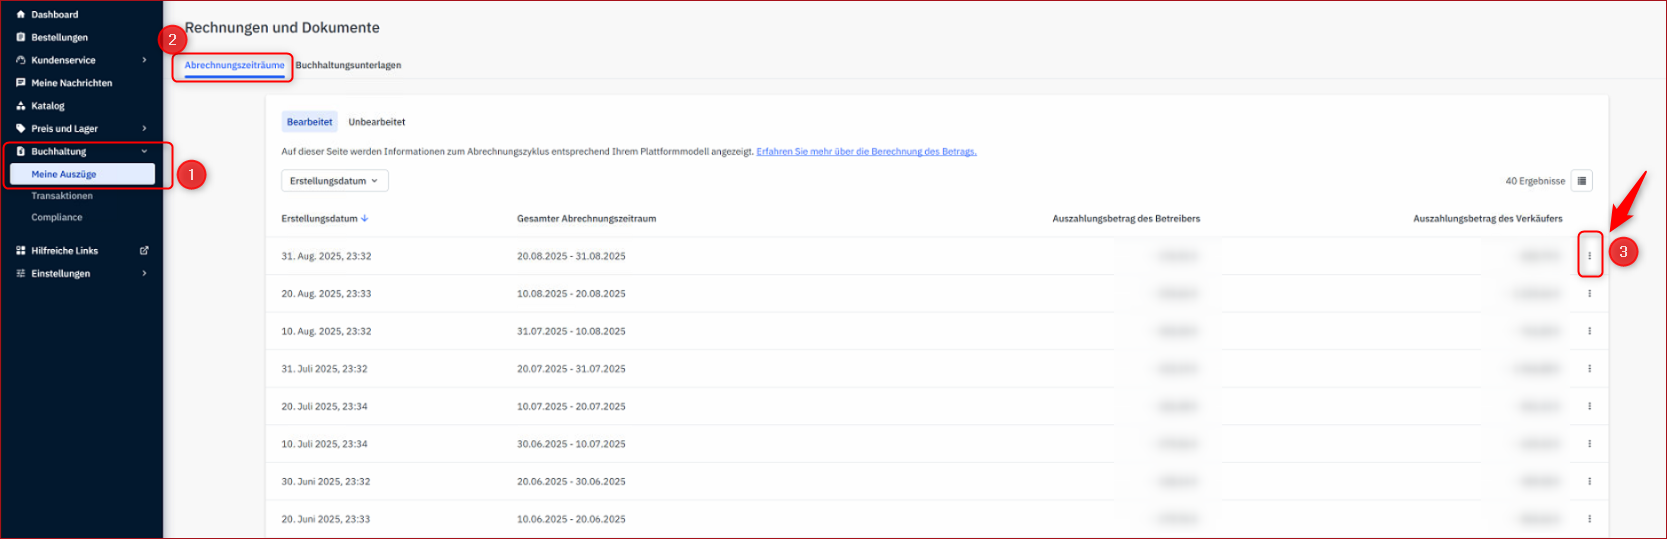Click the date 31. Aug. 2025, 23:32
This screenshot has width=1667, height=539.
click(326, 256)
